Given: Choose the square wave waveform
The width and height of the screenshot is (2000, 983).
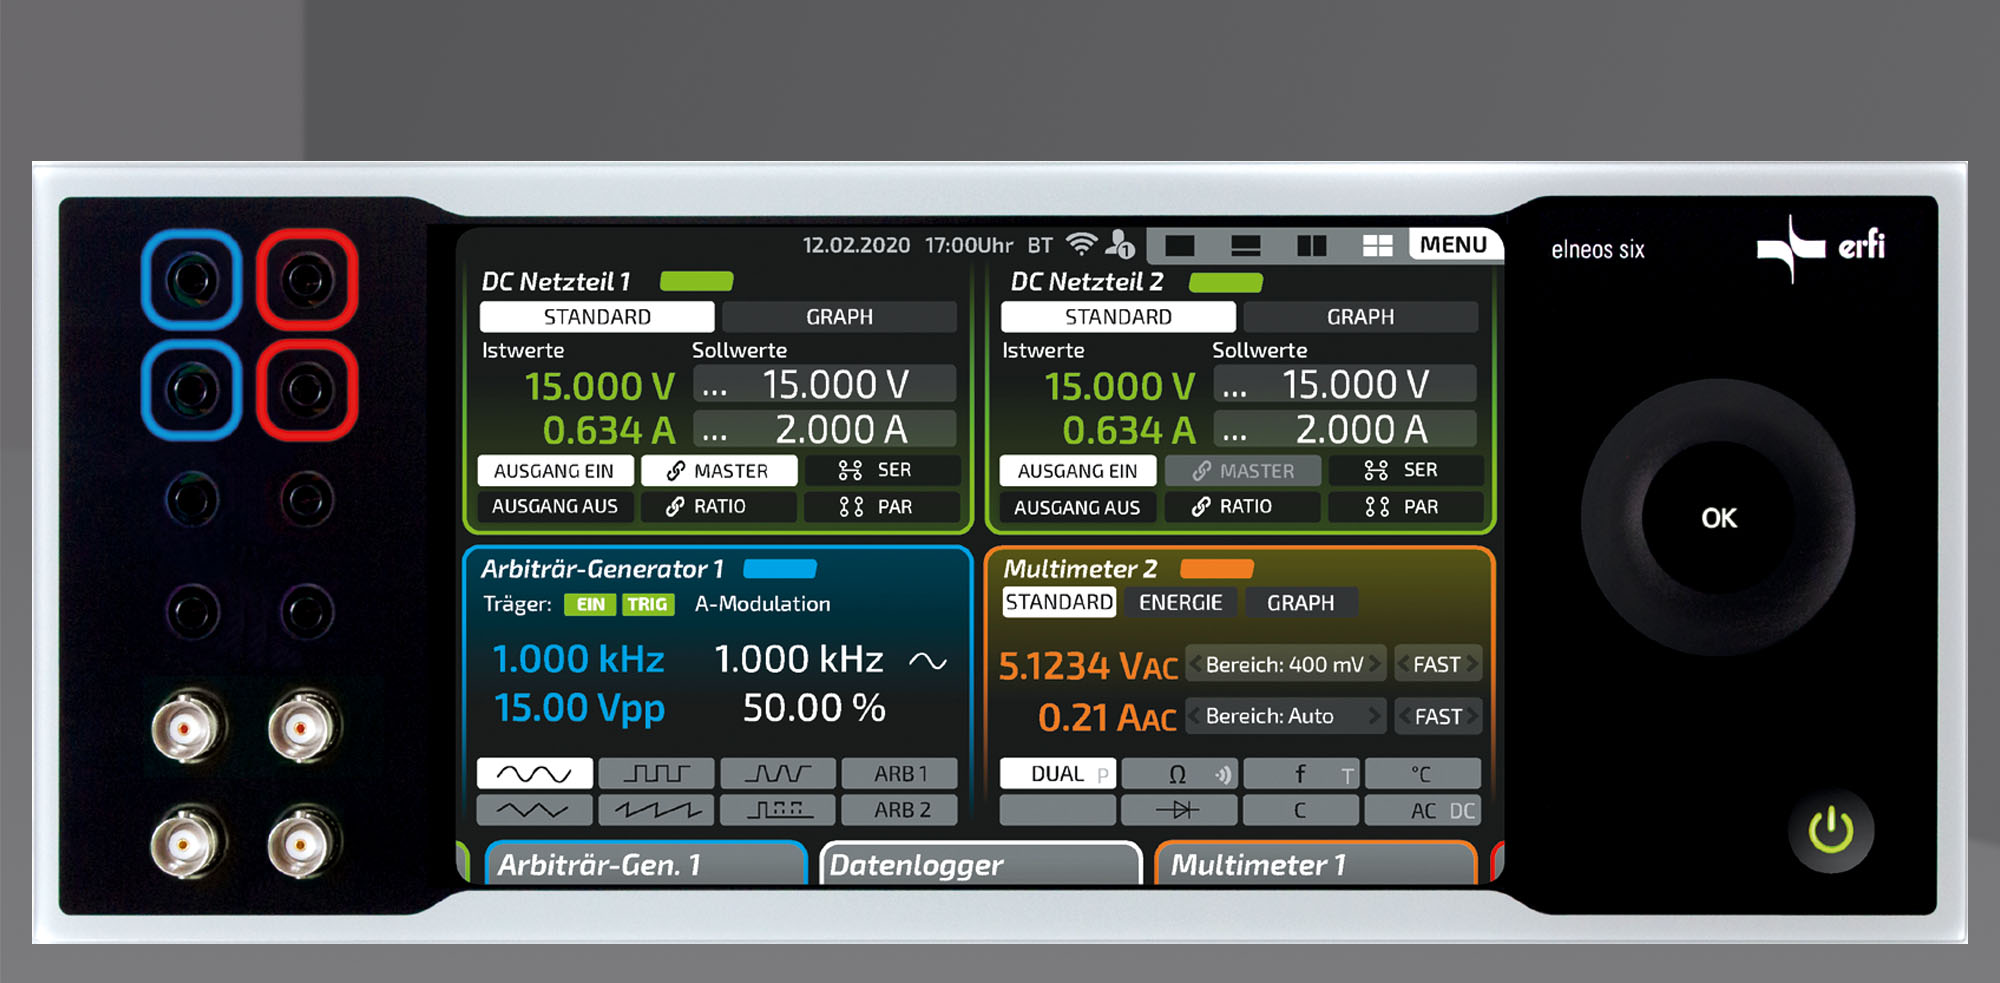Looking at the screenshot, I should pos(656,773).
